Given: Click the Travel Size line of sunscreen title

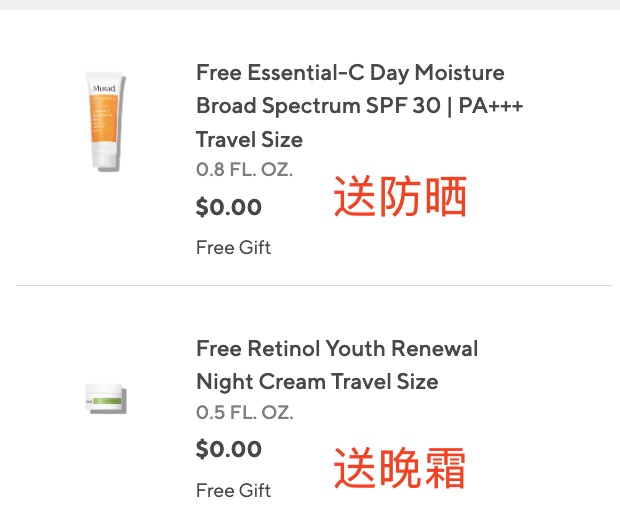Looking at the screenshot, I should click(x=249, y=139).
